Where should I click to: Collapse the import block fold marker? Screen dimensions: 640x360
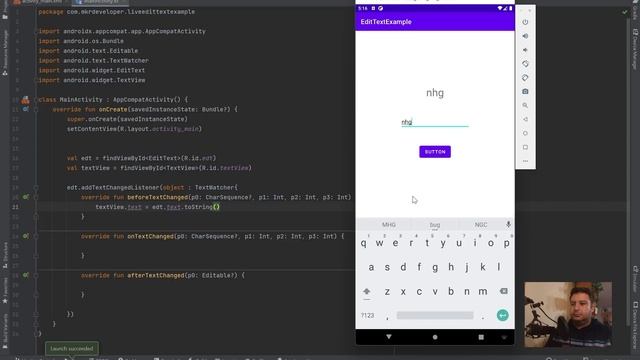point(36,31)
